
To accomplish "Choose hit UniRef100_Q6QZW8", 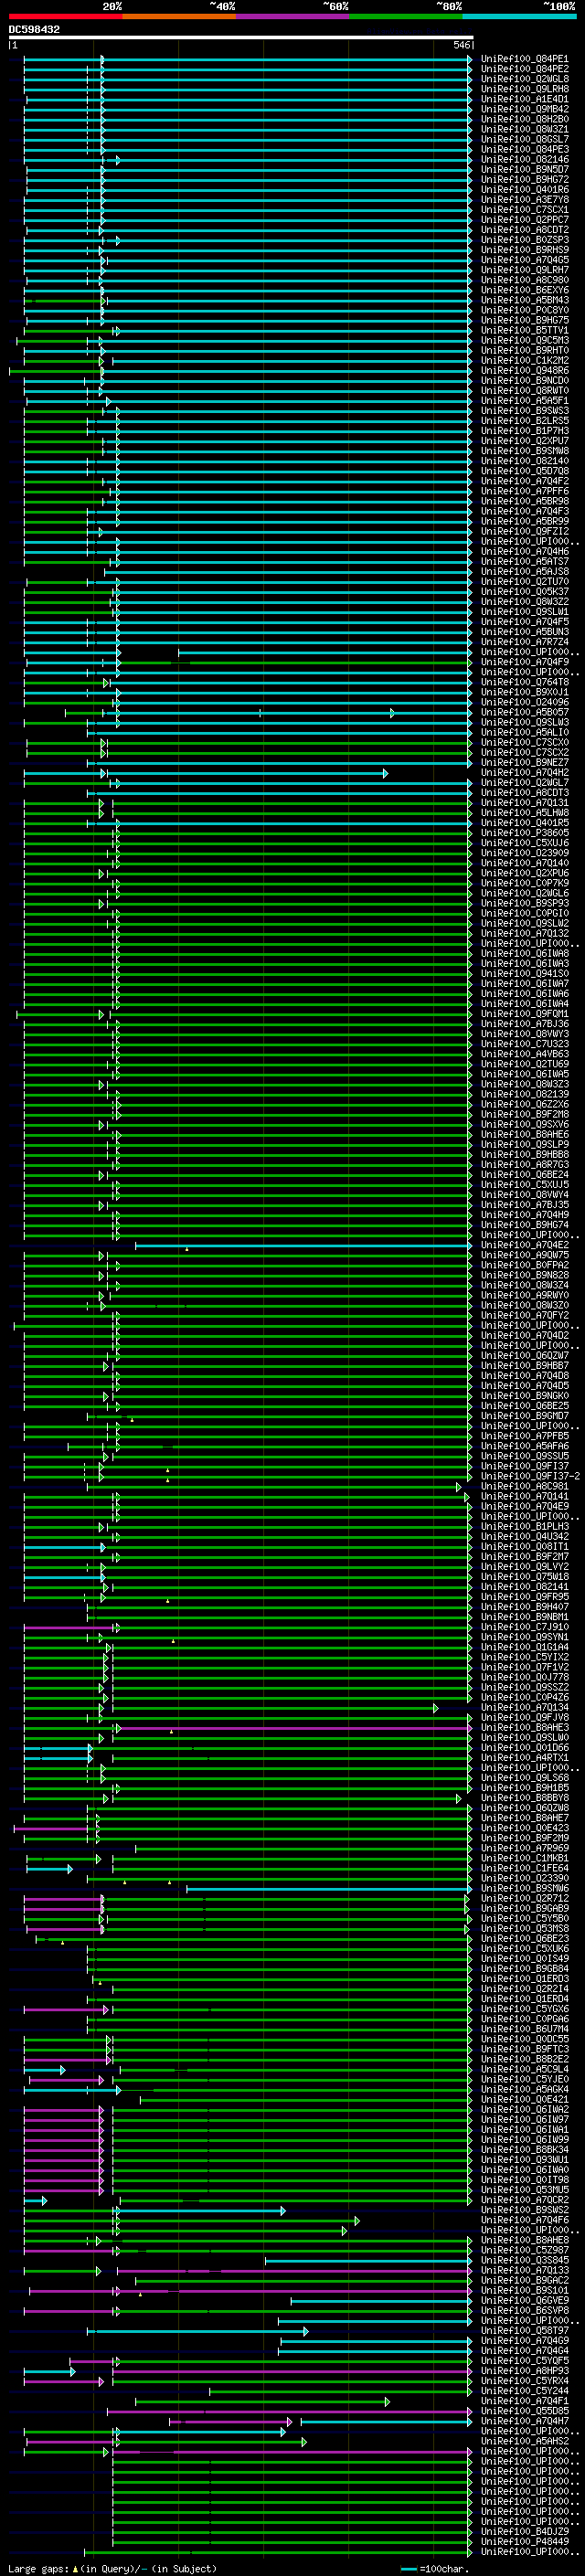I will click(x=525, y=1807).
